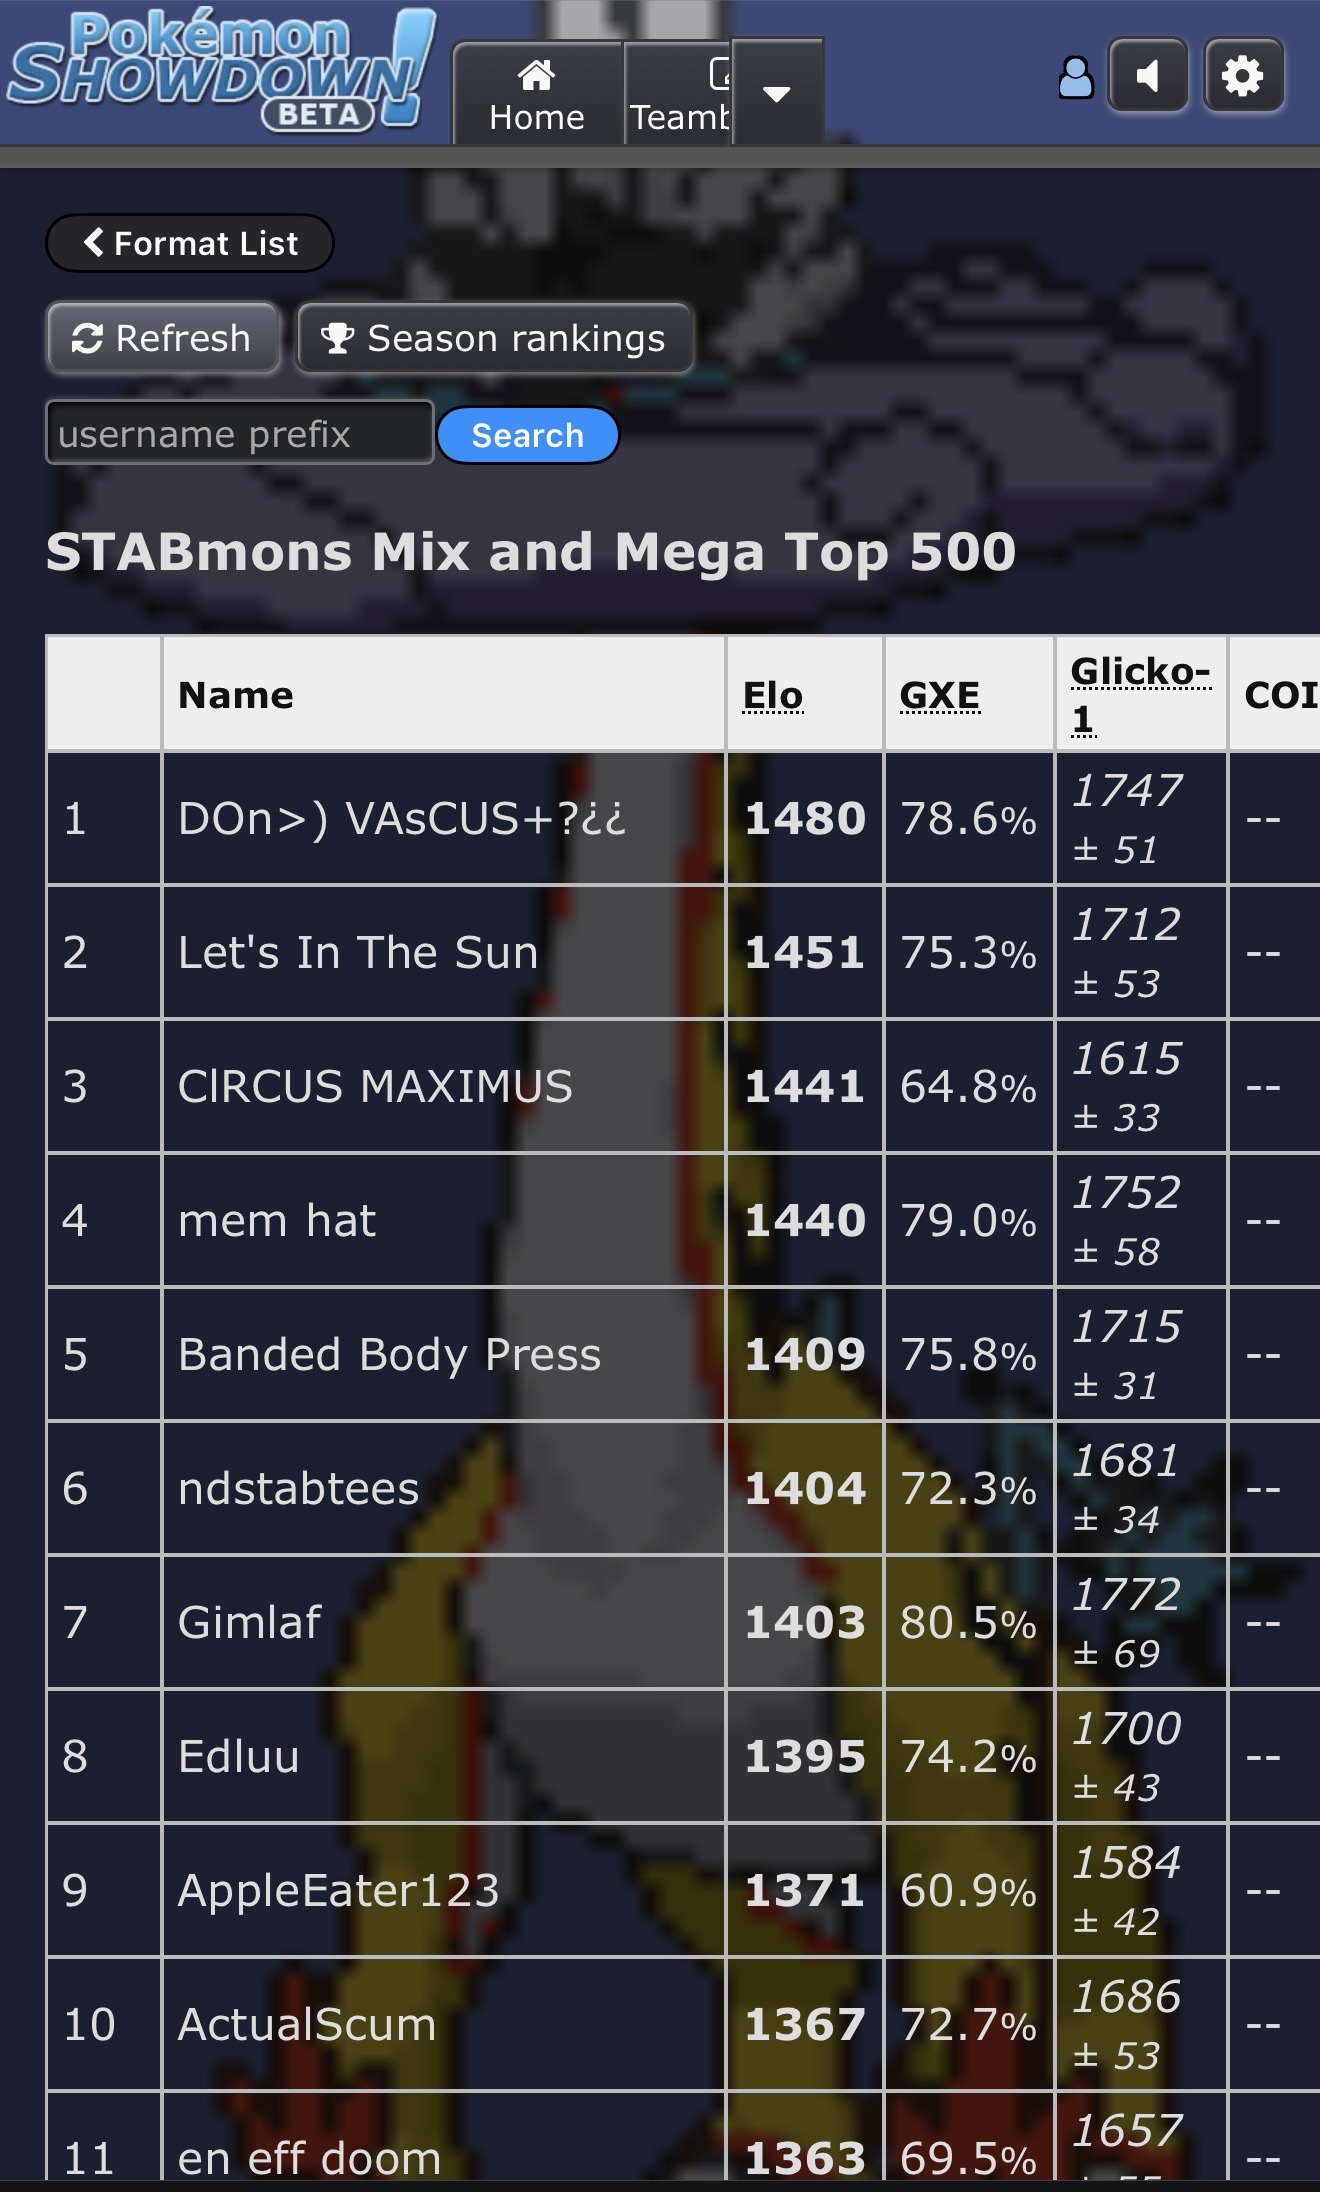
Task: Open Gimlaf's ladder entry
Action: coord(250,1622)
